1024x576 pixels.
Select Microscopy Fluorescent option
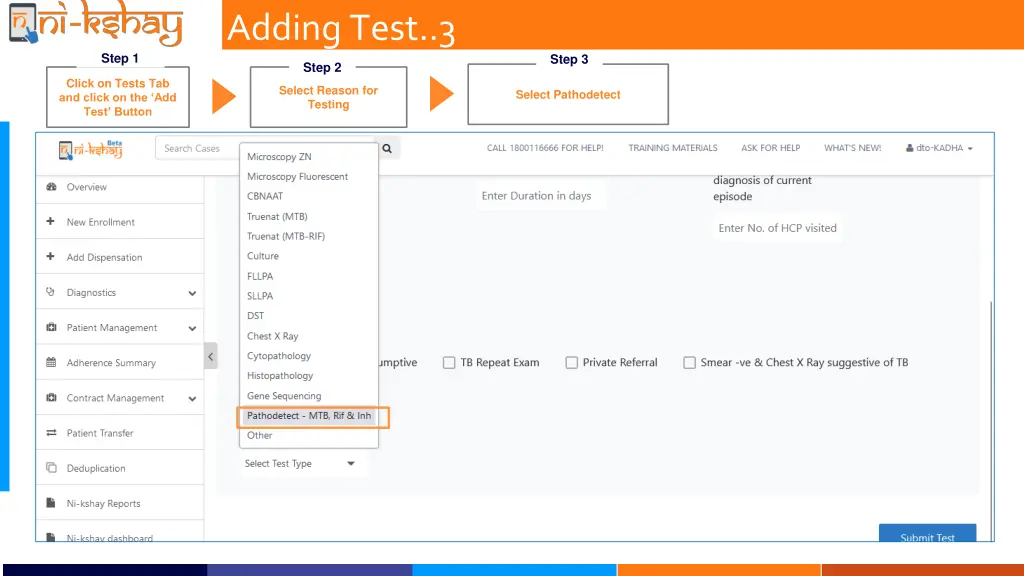click(x=297, y=176)
